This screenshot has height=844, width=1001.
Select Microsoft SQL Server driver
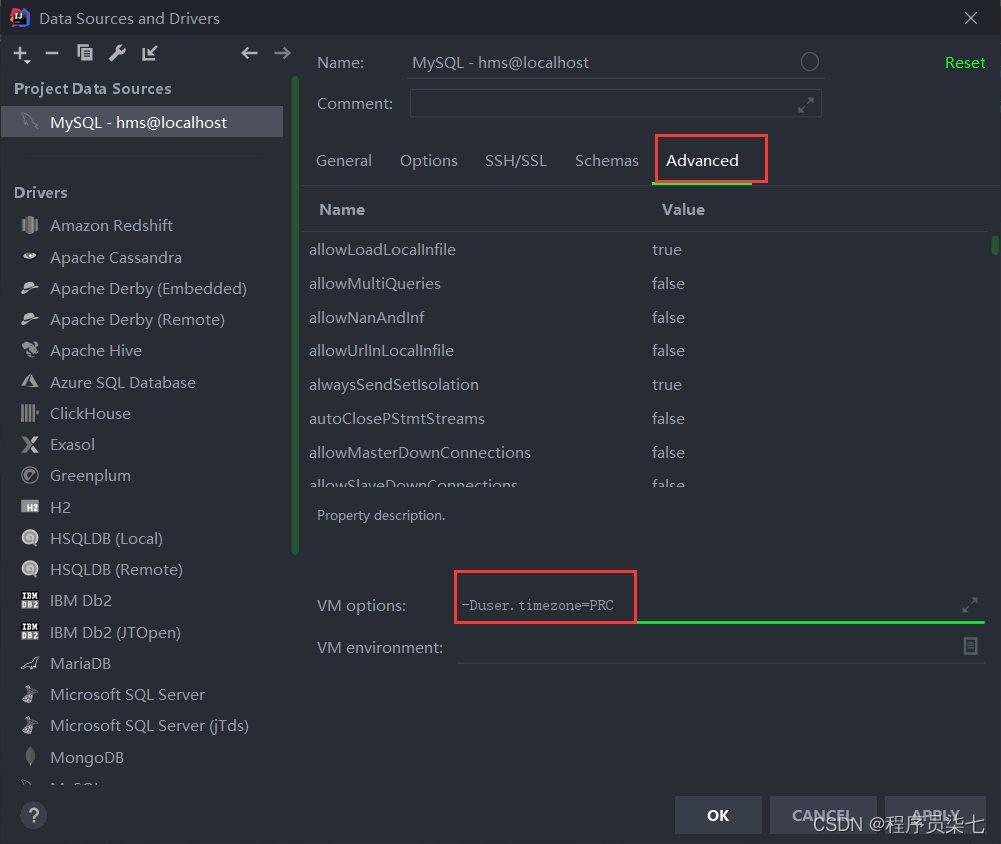(x=127, y=695)
